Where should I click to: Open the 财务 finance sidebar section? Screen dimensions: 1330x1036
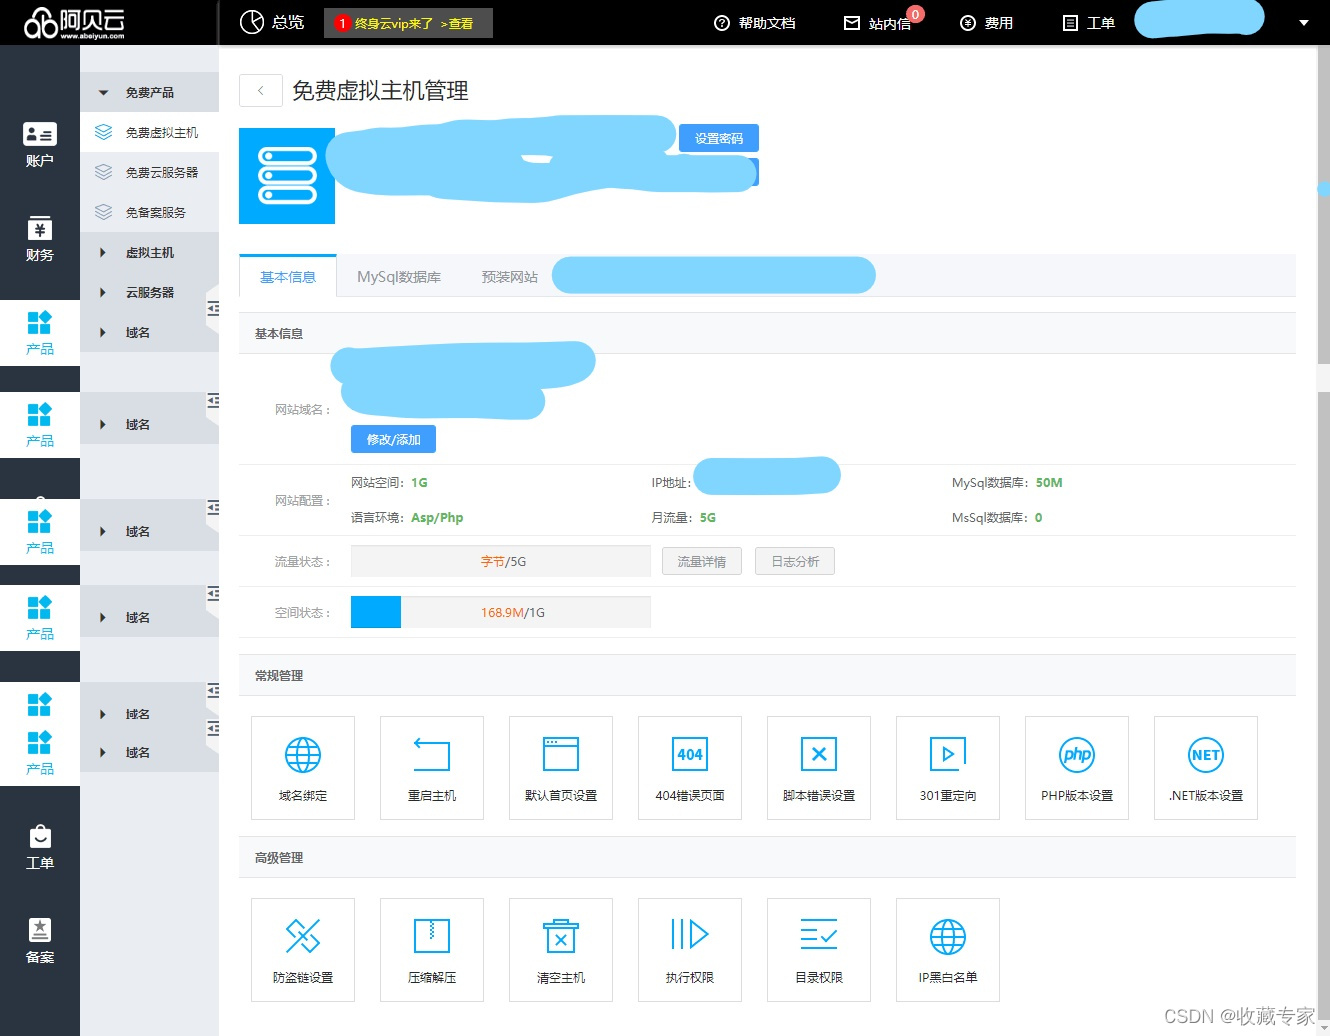tap(40, 240)
